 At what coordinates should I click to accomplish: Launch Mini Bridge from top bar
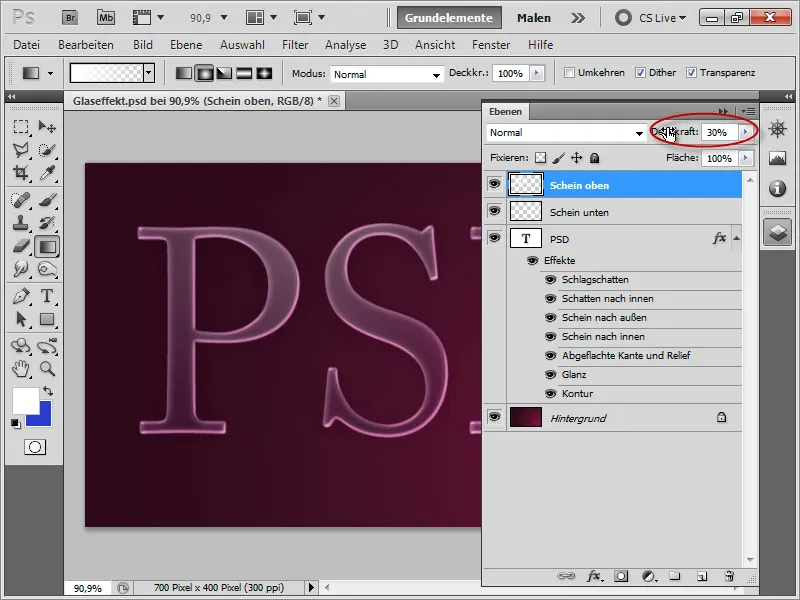pyautogui.click(x=106, y=18)
